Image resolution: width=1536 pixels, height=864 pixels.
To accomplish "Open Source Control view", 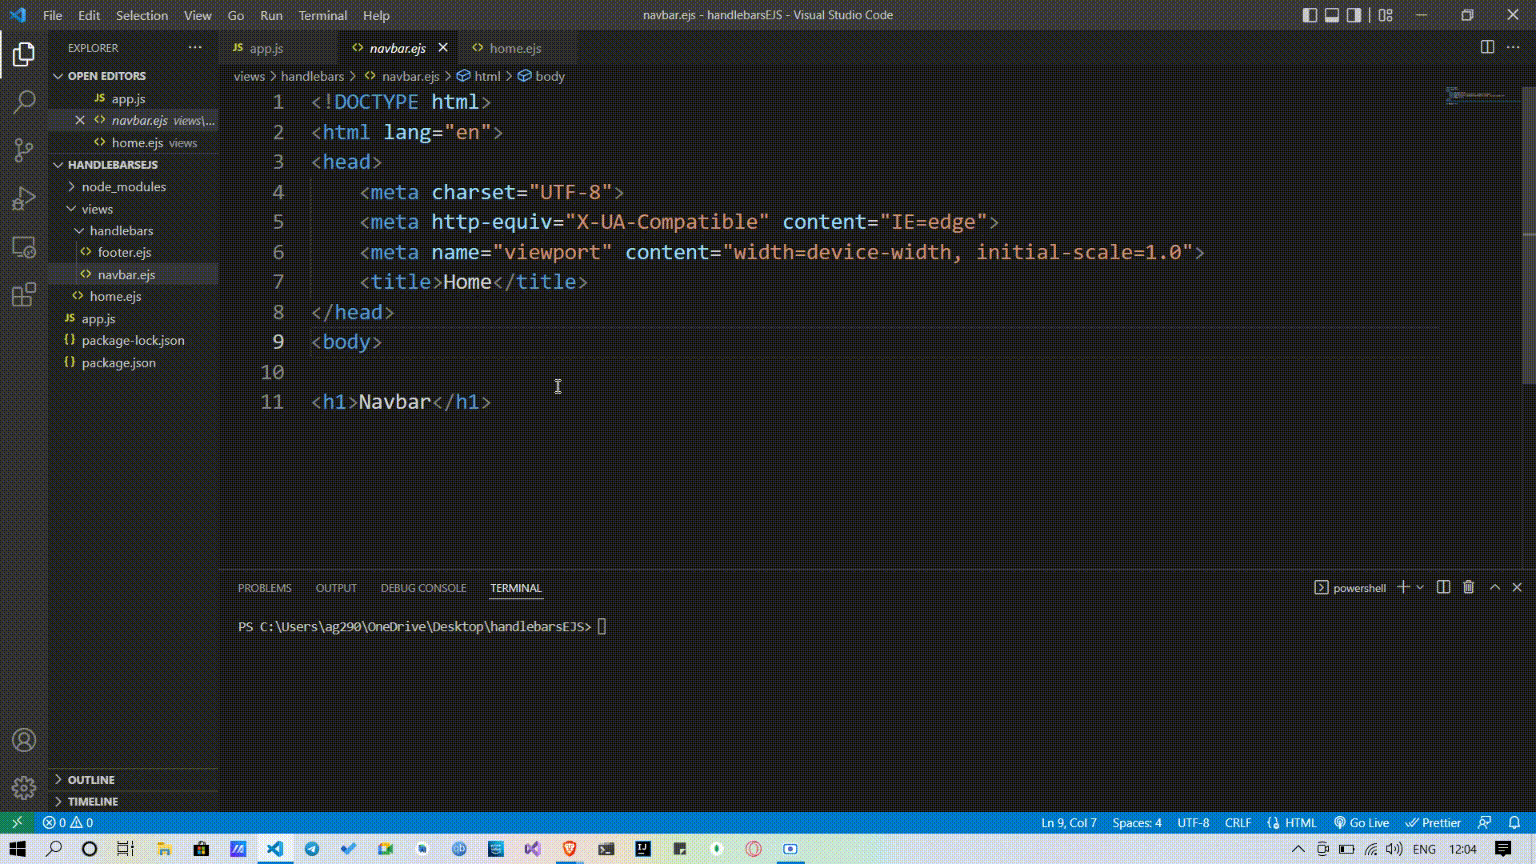I will pos(24,150).
